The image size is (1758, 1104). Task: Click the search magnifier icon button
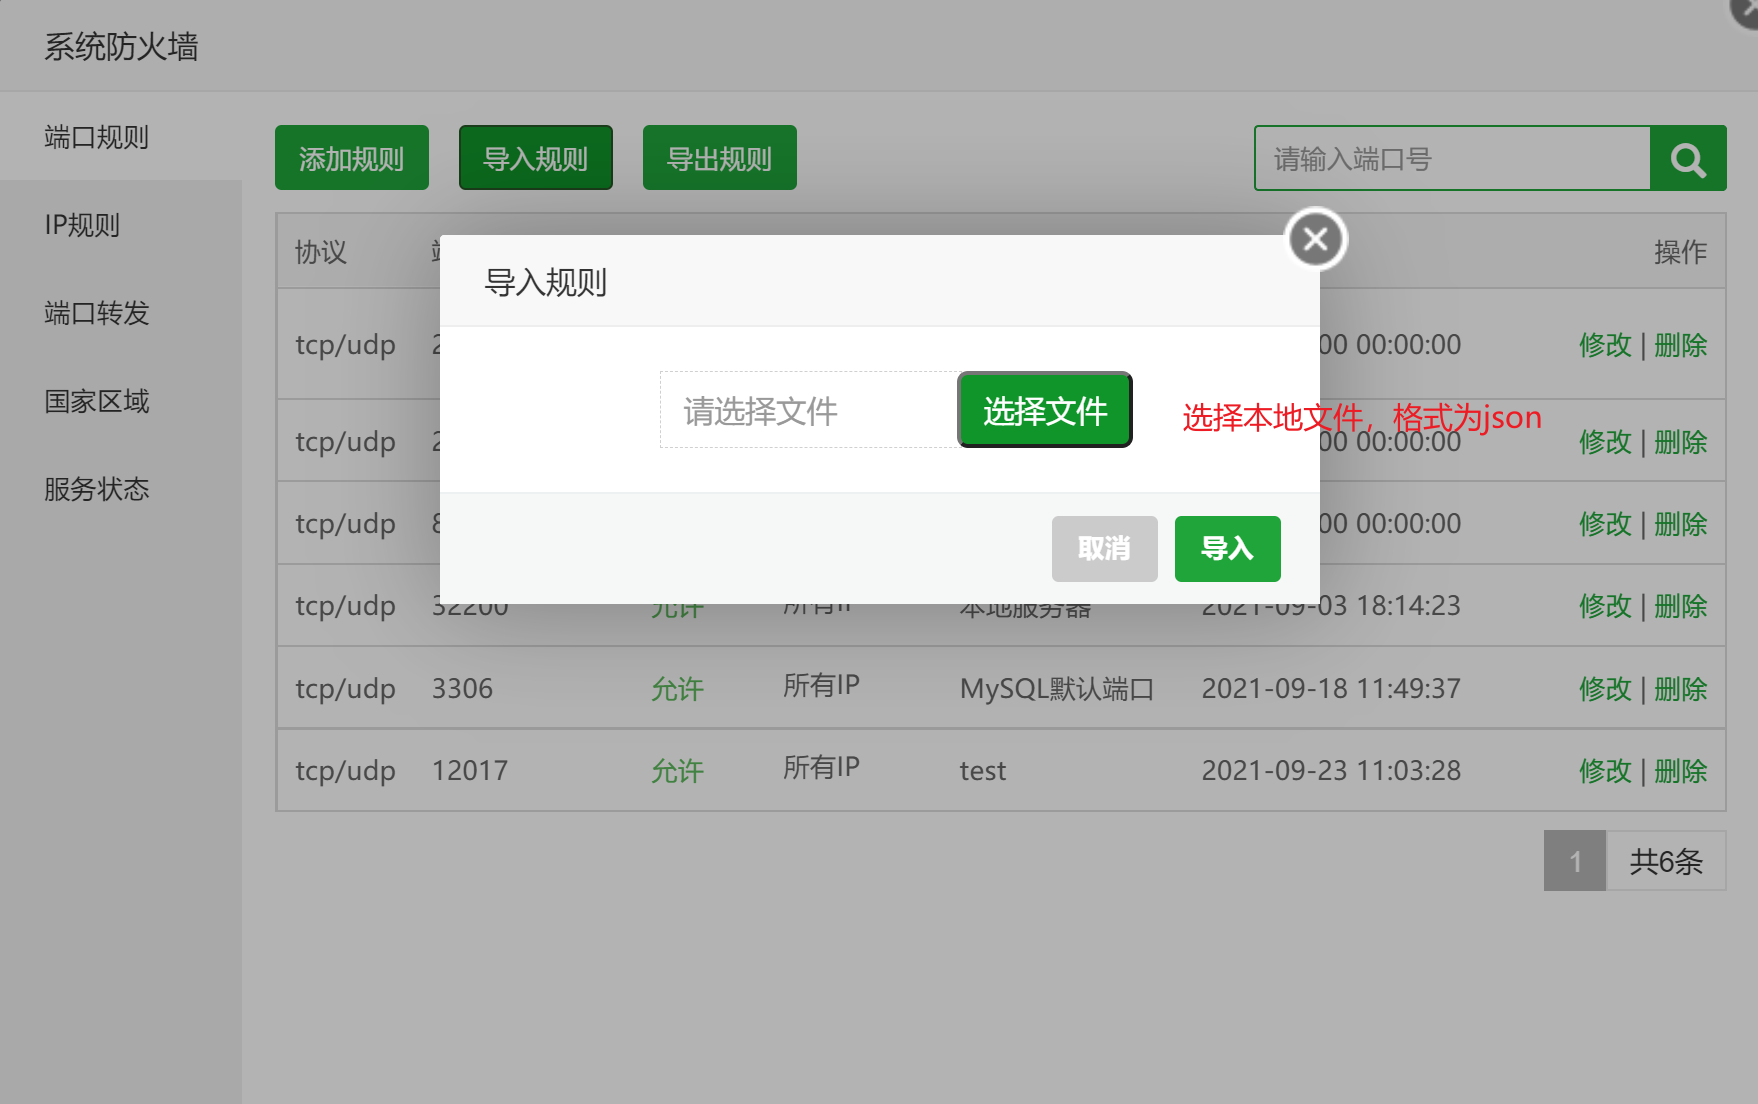(1688, 159)
